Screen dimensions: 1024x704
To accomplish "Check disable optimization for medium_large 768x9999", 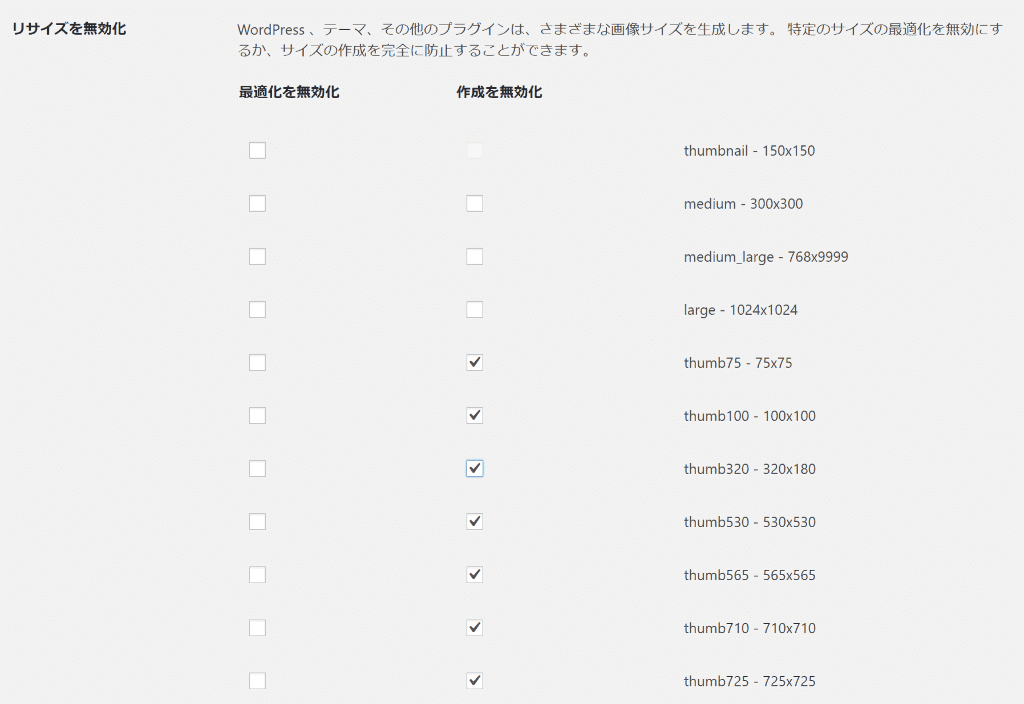I will tap(257, 257).
